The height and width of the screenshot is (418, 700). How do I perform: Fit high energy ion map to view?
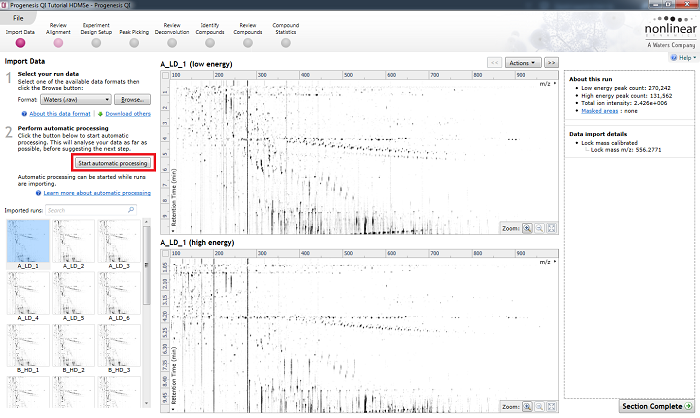click(551, 406)
